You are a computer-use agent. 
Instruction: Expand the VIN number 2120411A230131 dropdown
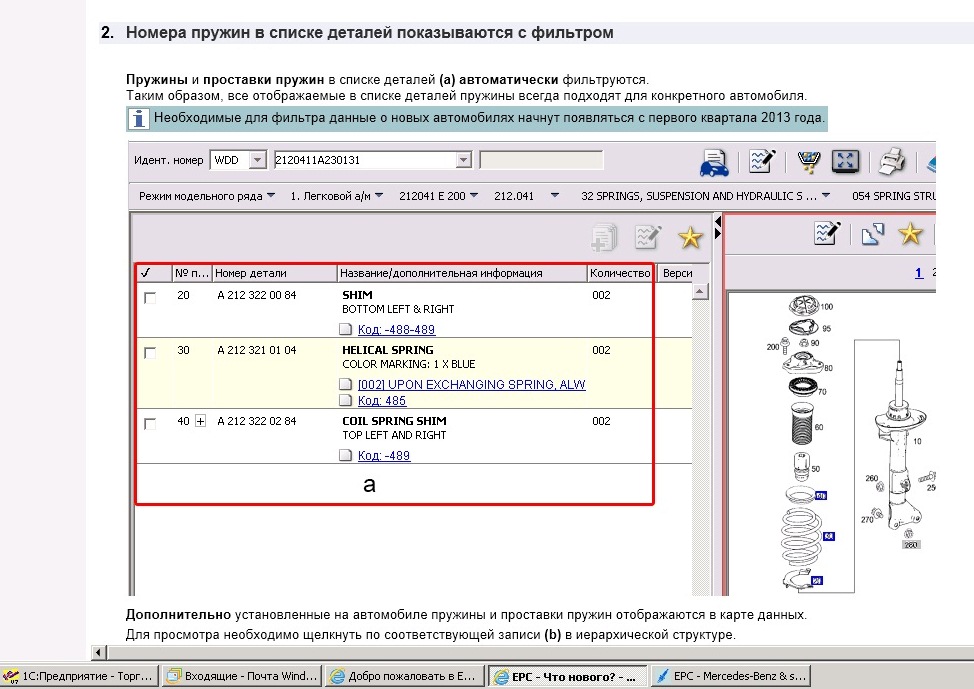click(462, 160)
